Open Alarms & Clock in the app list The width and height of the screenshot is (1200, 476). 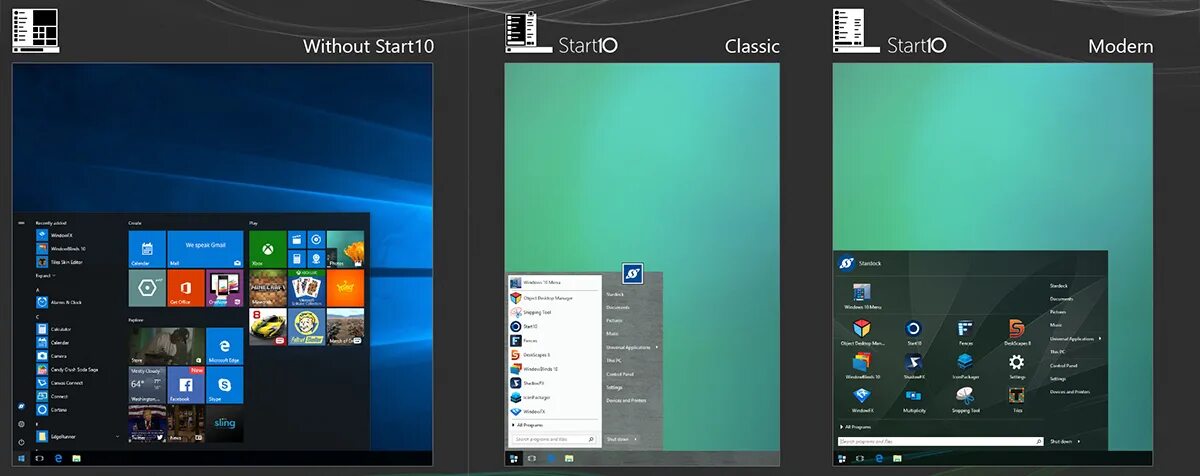[60, 302]
